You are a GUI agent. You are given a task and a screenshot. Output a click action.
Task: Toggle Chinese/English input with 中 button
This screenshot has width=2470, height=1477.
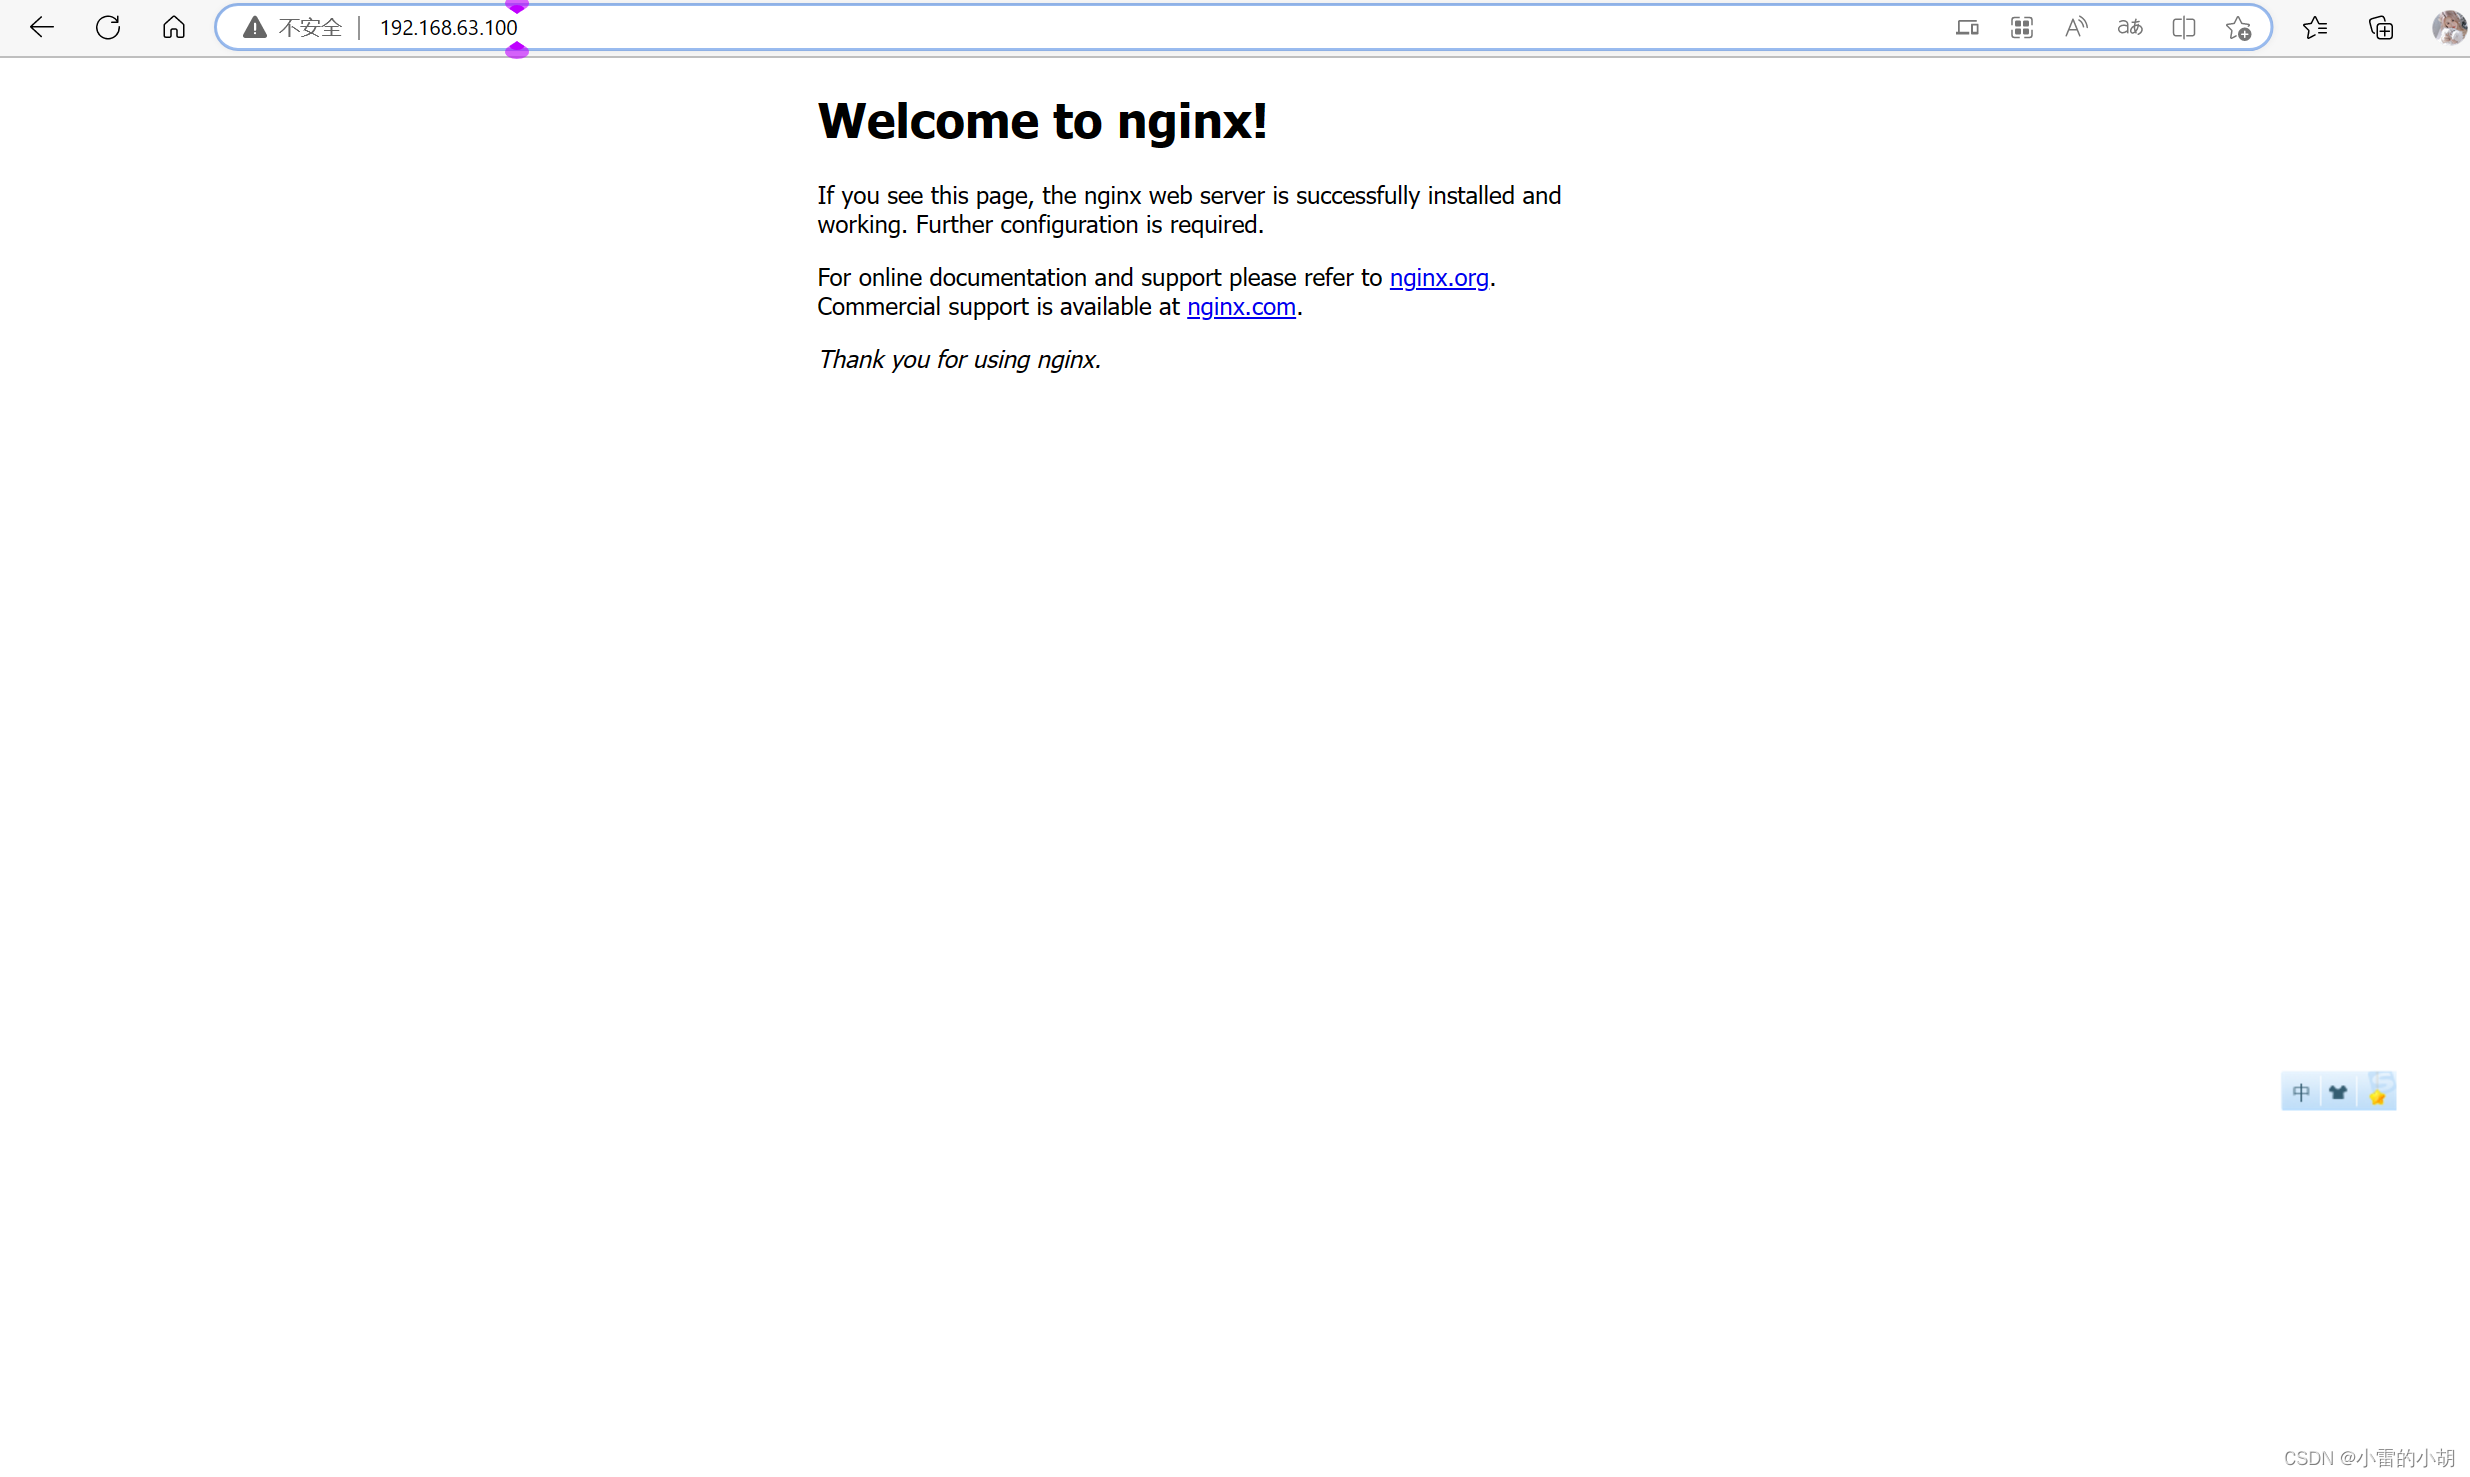point(2301,1091)
